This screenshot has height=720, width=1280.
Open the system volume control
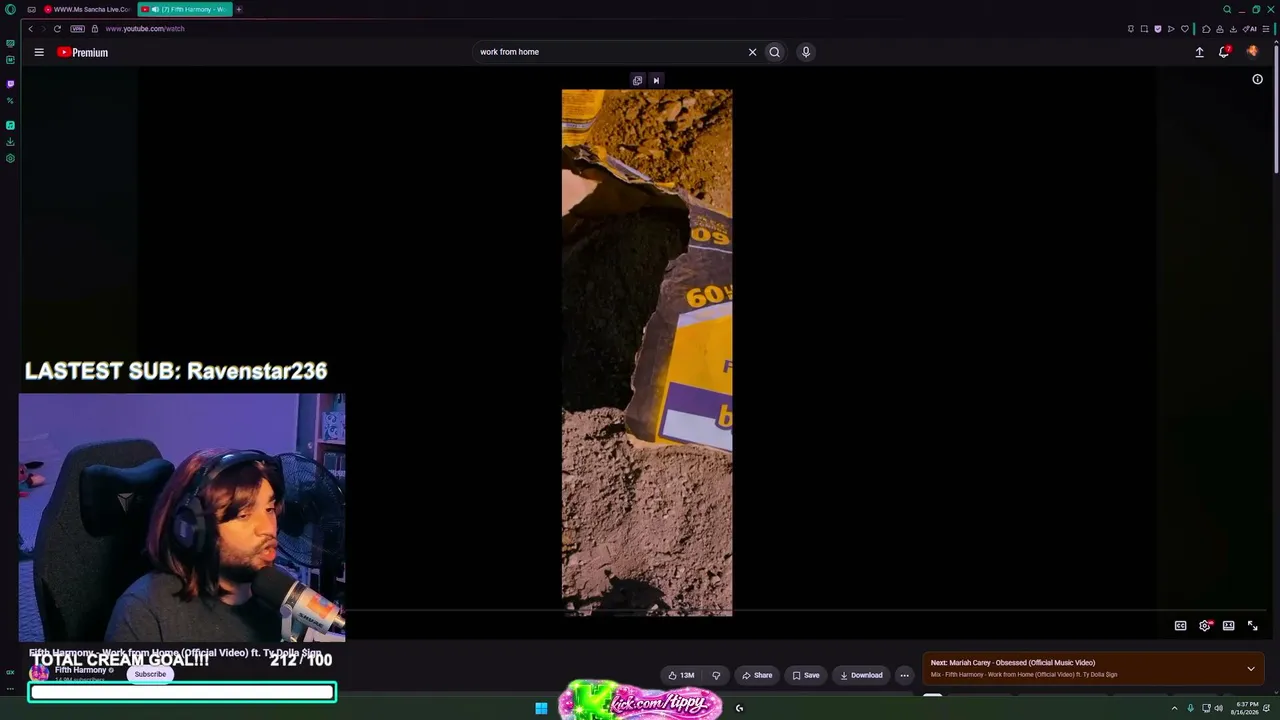click(1218, 708)
